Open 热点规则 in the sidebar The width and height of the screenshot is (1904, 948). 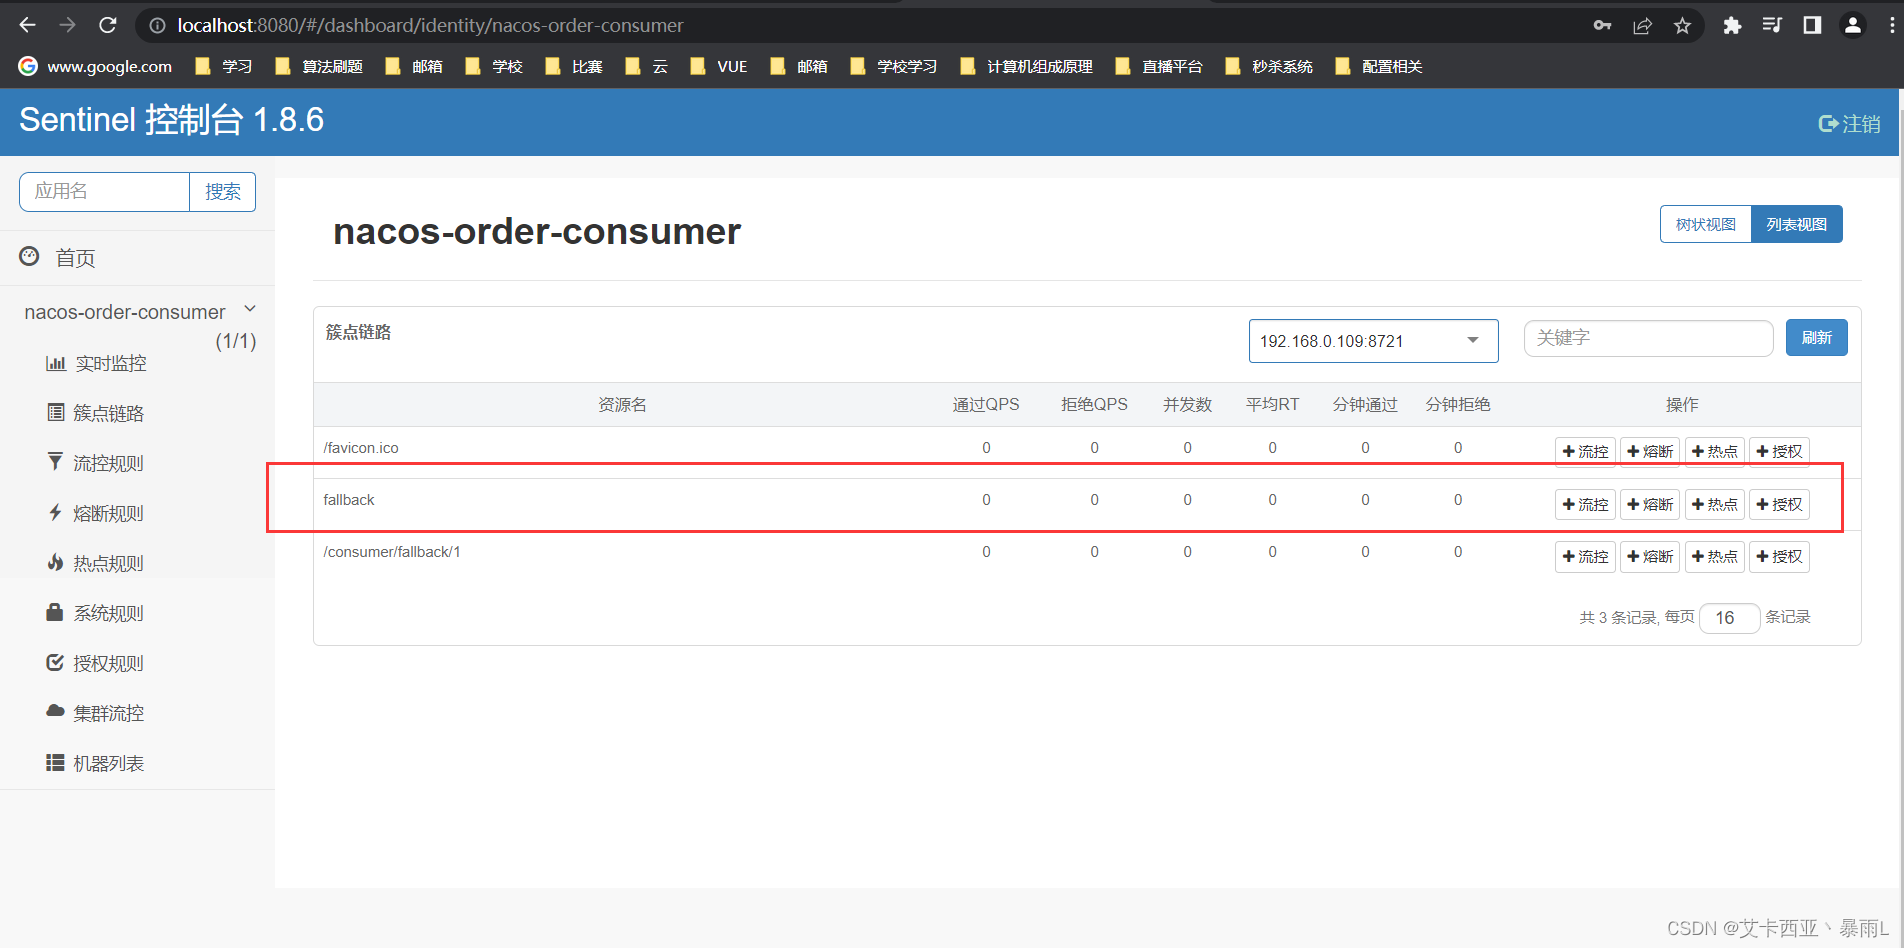click(x=96, y=563)
